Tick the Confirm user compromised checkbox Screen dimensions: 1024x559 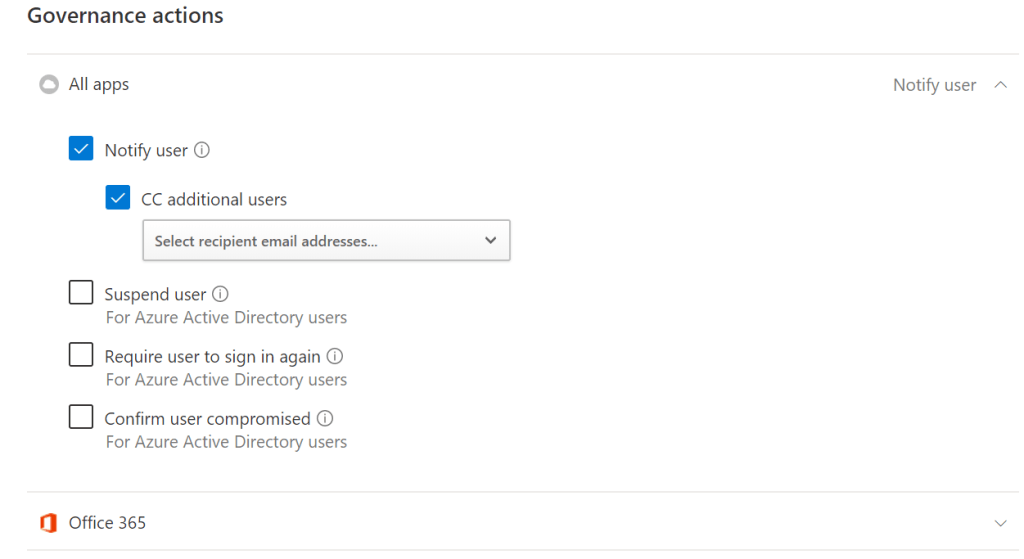tap(81, 417)
